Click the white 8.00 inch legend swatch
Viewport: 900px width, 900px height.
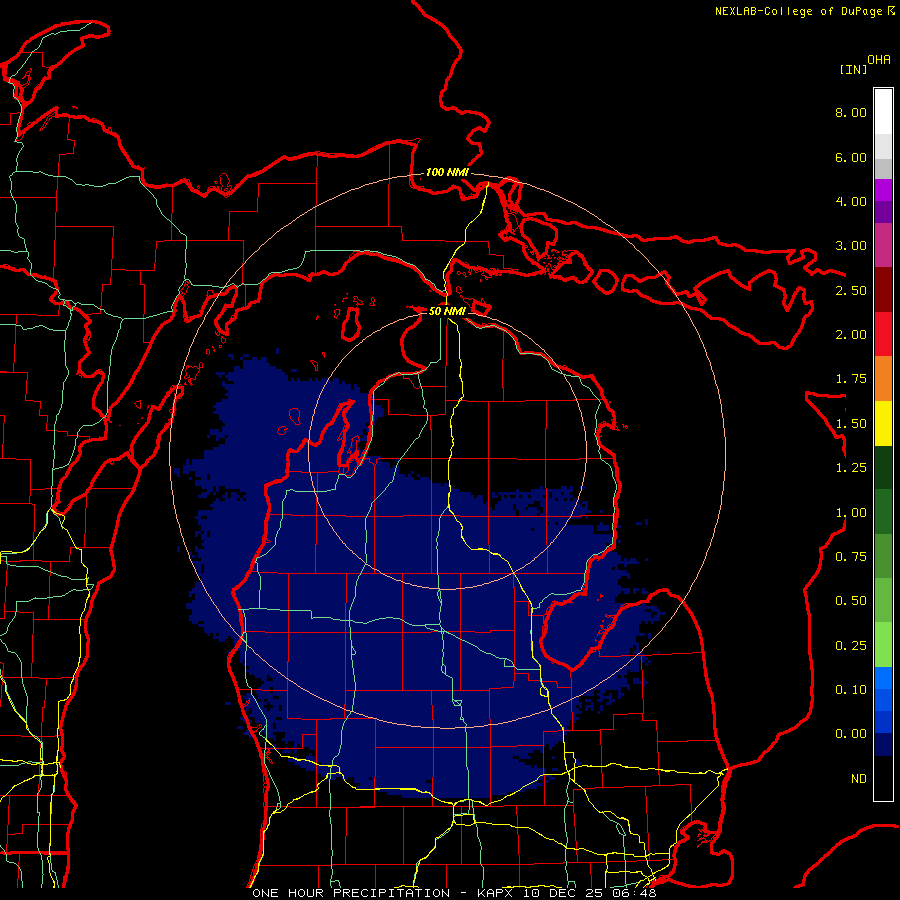point(883,112)
